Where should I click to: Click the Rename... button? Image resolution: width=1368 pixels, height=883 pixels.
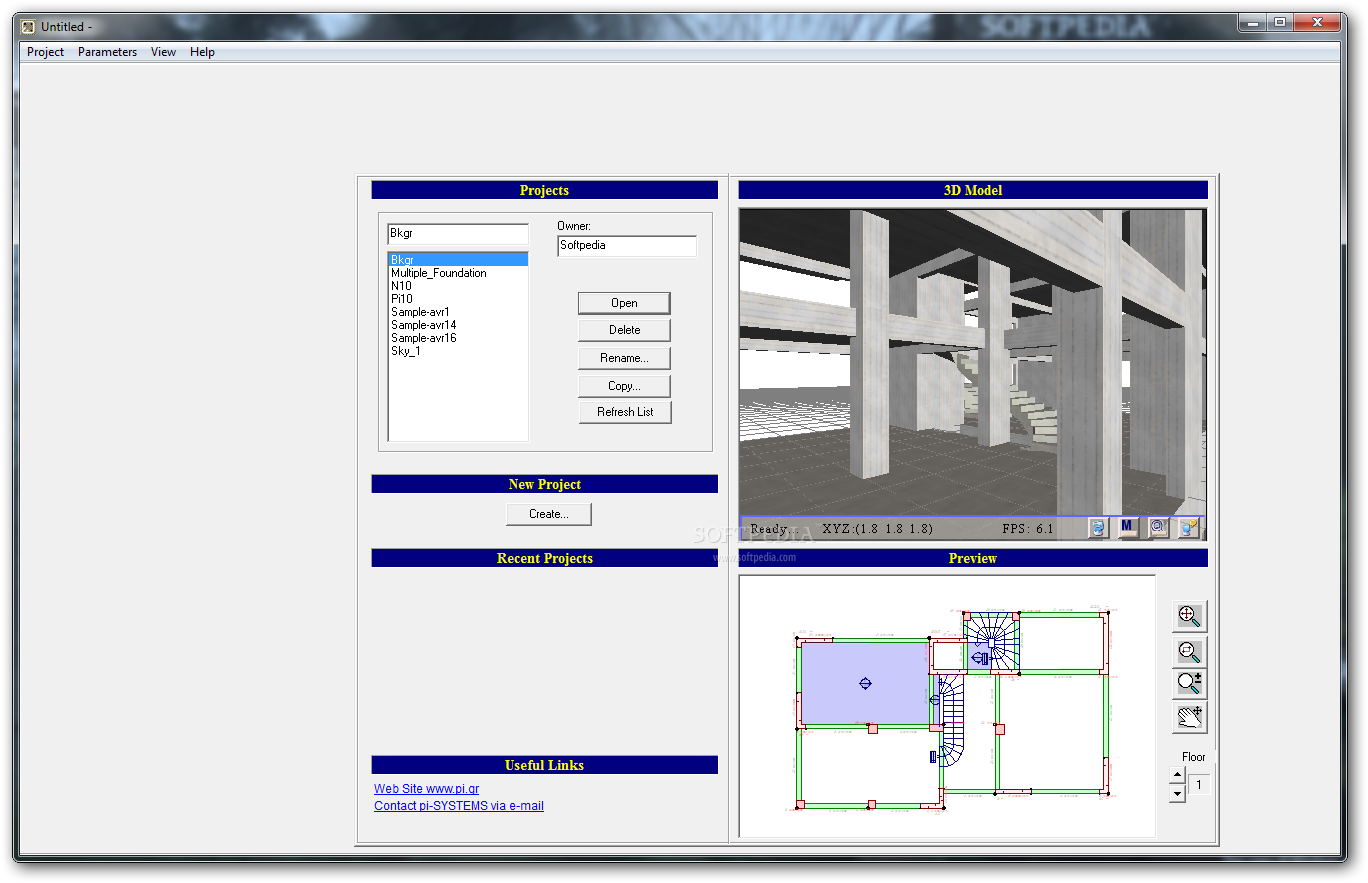tap(624, 358)
